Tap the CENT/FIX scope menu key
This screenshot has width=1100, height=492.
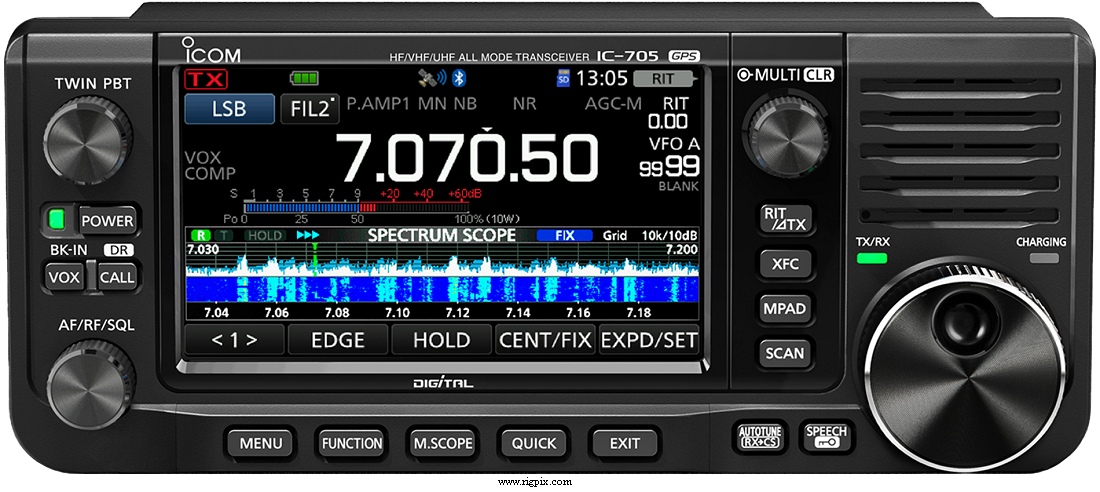tap(545, 340)
